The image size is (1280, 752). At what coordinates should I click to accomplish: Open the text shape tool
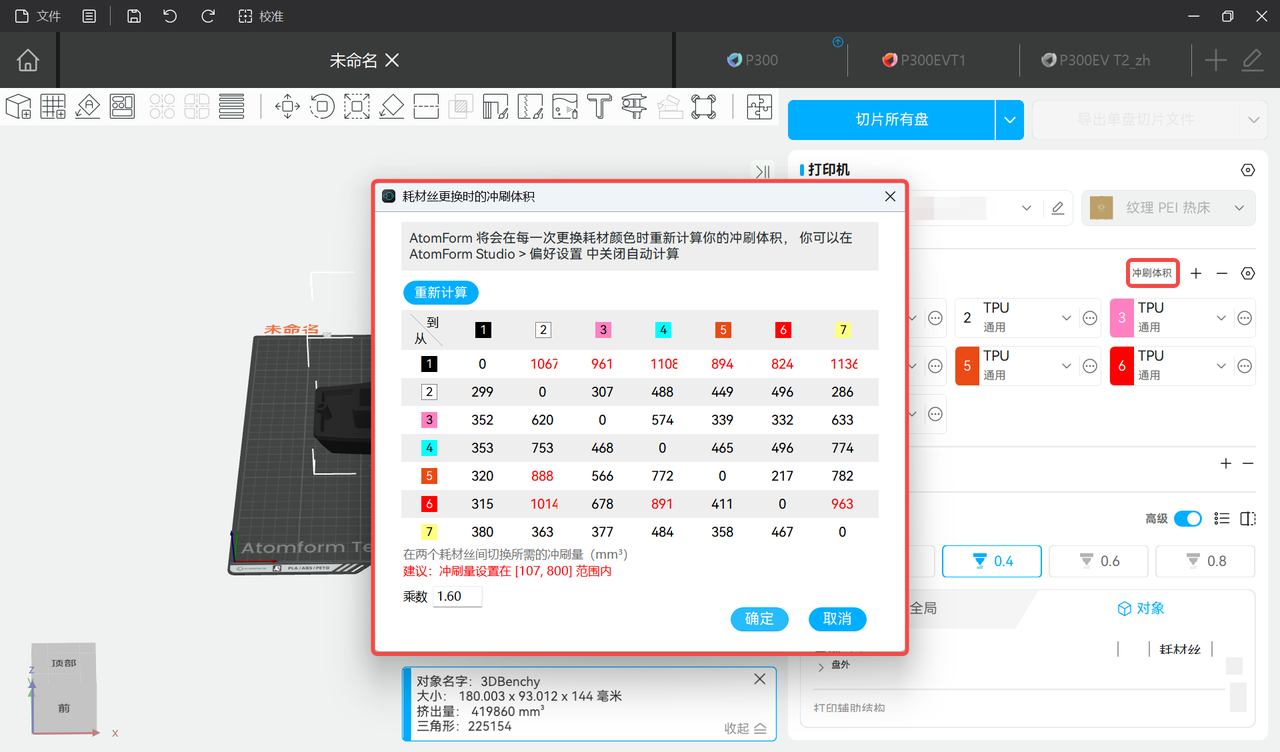pyautogui.click(x=599, y=106)
